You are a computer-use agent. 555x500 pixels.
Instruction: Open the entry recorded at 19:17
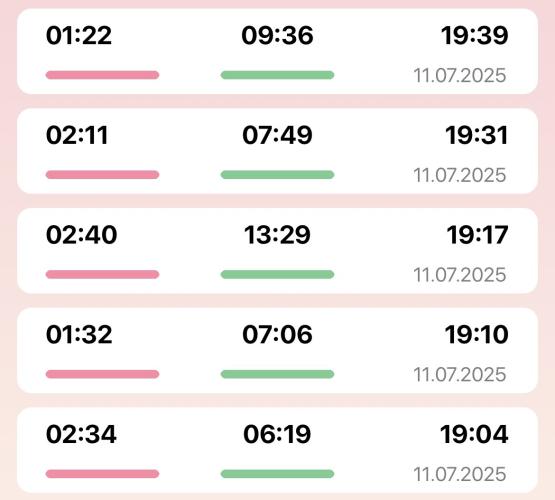[278, 251]
